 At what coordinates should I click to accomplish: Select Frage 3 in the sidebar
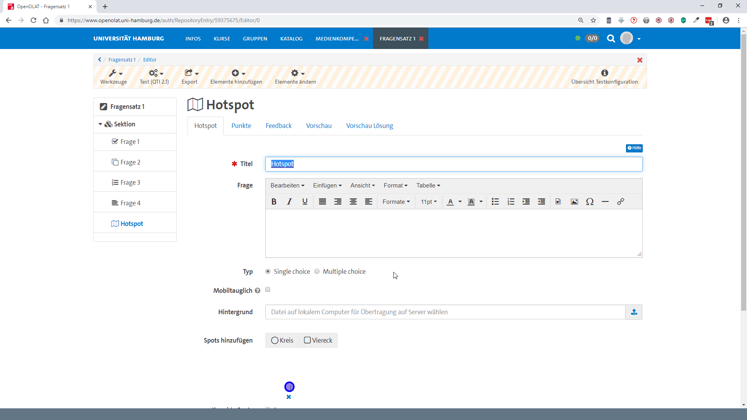[x=130, y=183]
